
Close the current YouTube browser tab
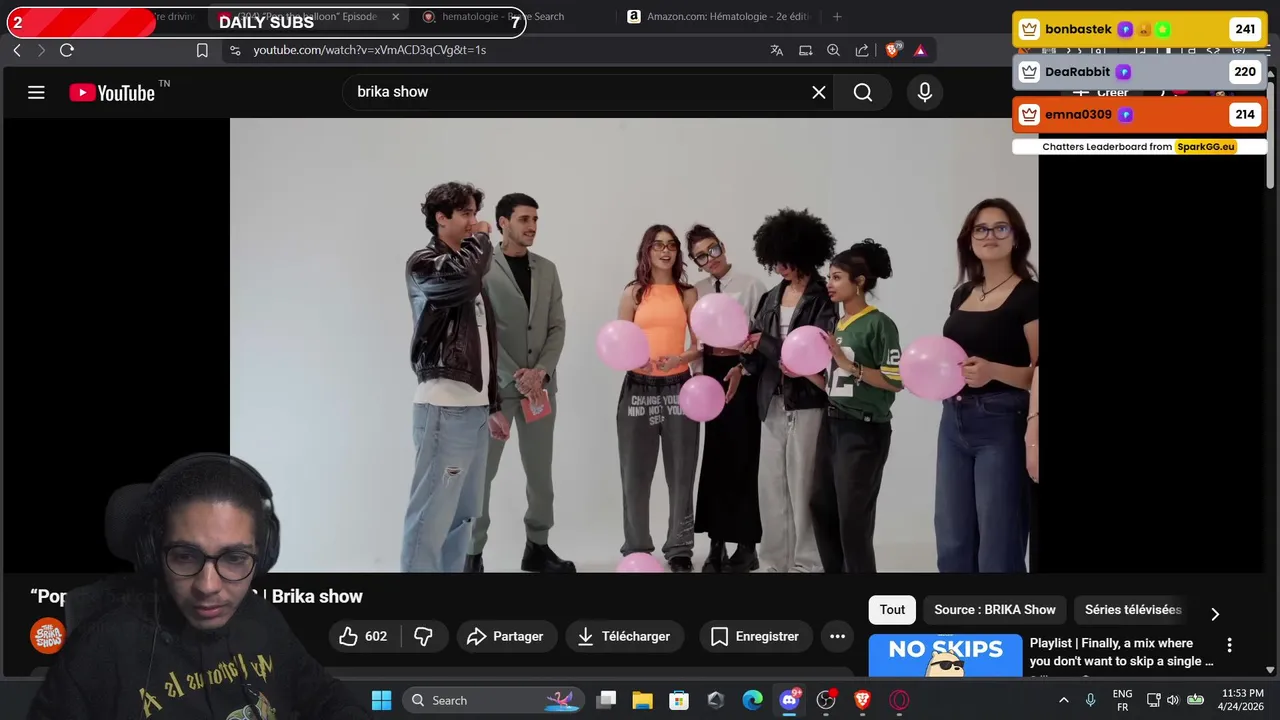coord(395,16)
